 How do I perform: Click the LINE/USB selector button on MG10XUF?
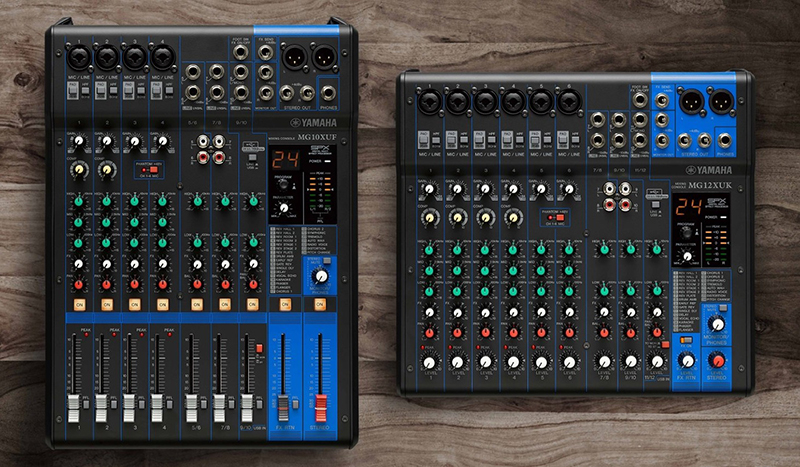point(252,157)
